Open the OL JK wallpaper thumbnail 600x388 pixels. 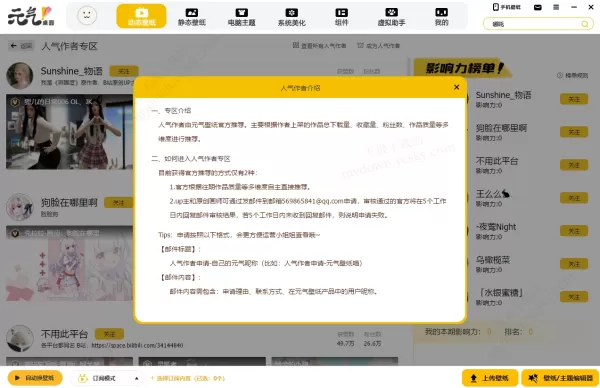(69, 132)
